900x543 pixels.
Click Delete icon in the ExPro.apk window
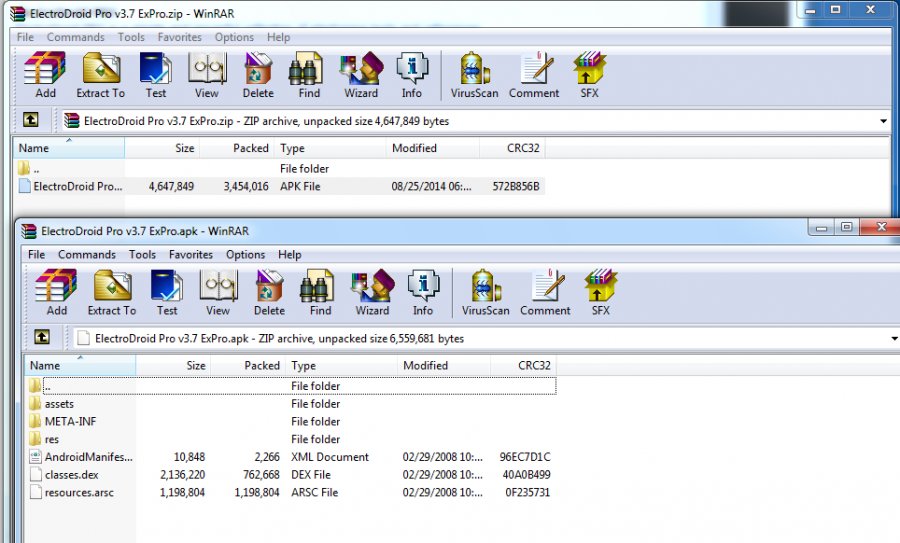269,293
